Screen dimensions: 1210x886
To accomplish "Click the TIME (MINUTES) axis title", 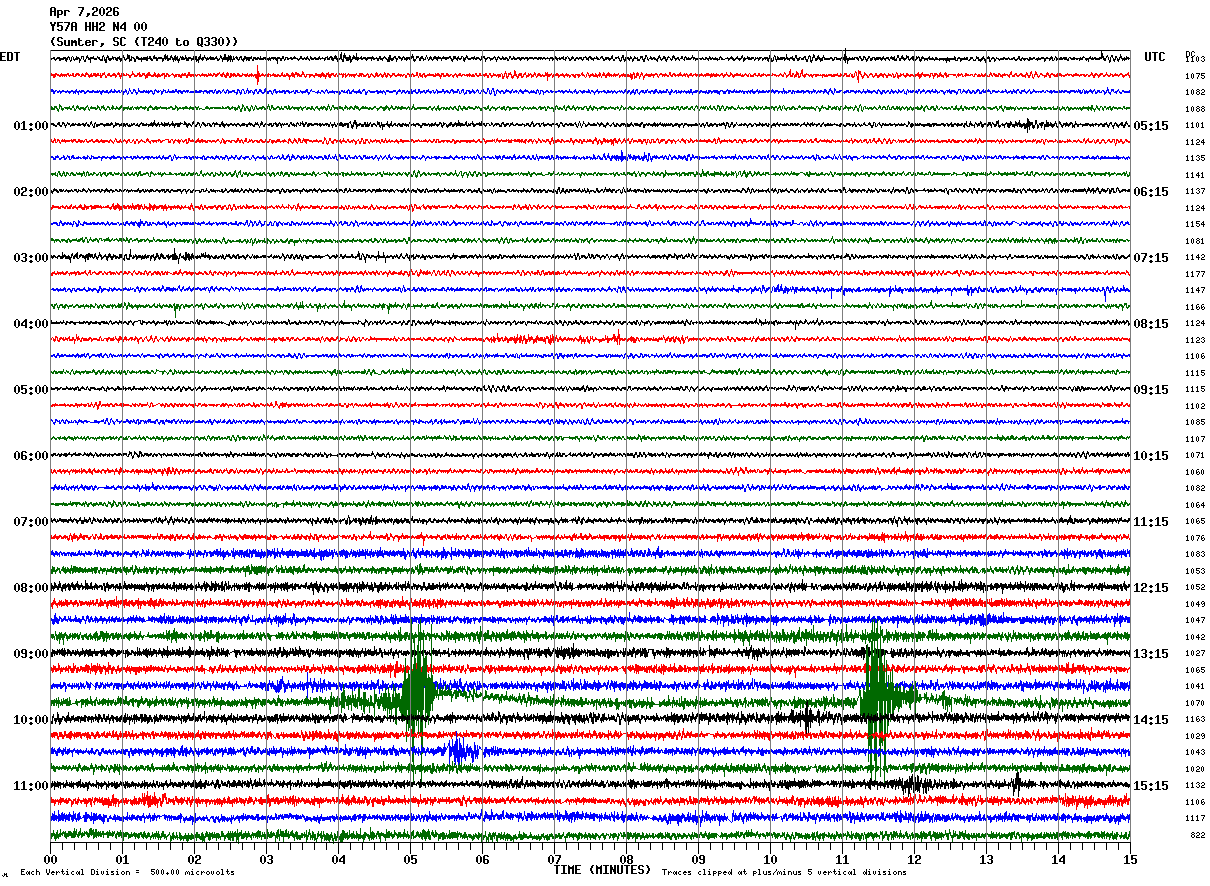I will pyautogui.click(x=602, y=870).
